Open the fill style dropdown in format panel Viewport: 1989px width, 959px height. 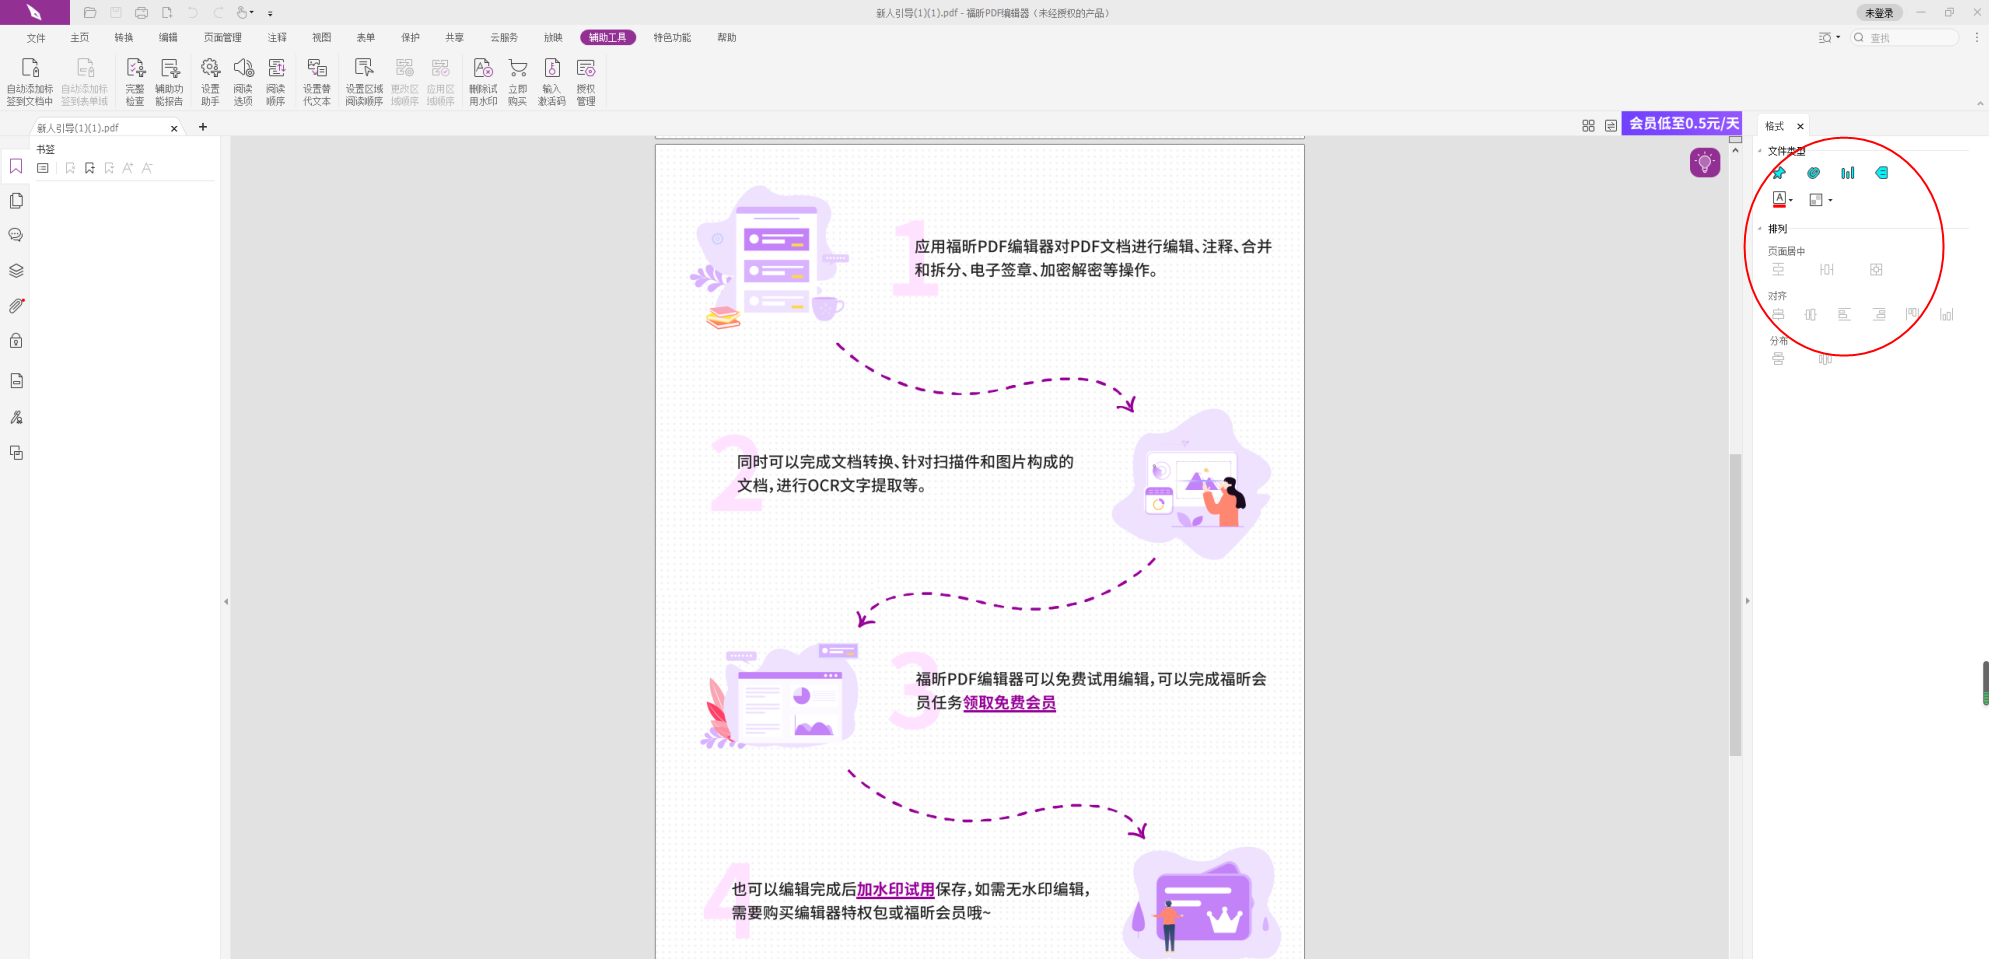[1829, 199]
